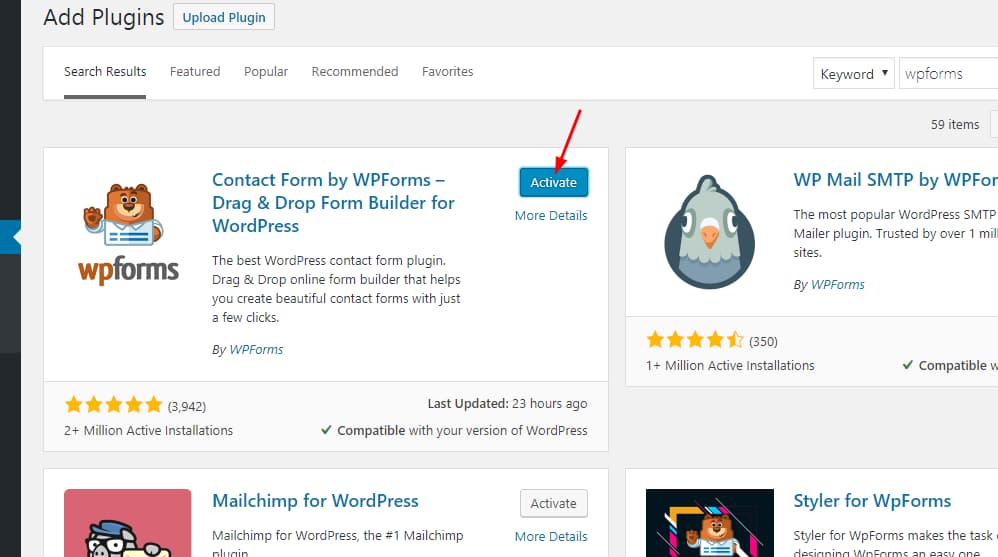Click WPForms author link under contact form plugin
This screenshot has height=557, width=998.
(x=256, y=349)
